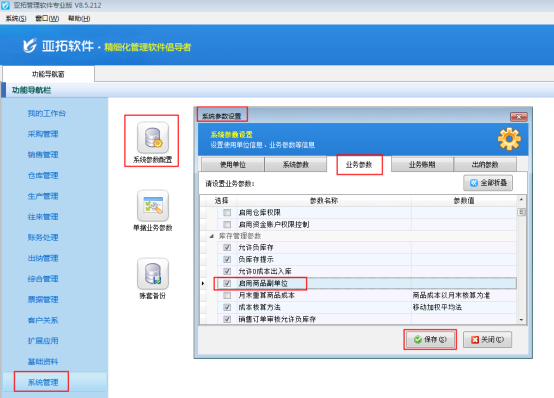The width and height of the screenshot is (554, 398).
Task: Enable 启用仓库权限 checkbox
Action: (x=227, y=212)
